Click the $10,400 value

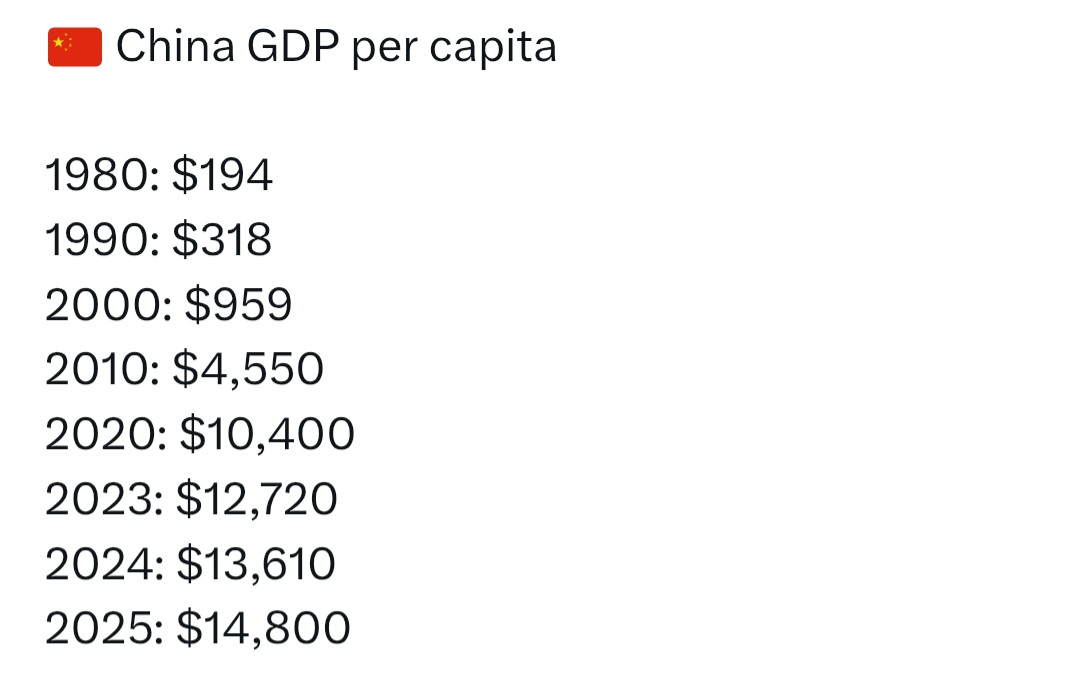click(x=267, y=434)
